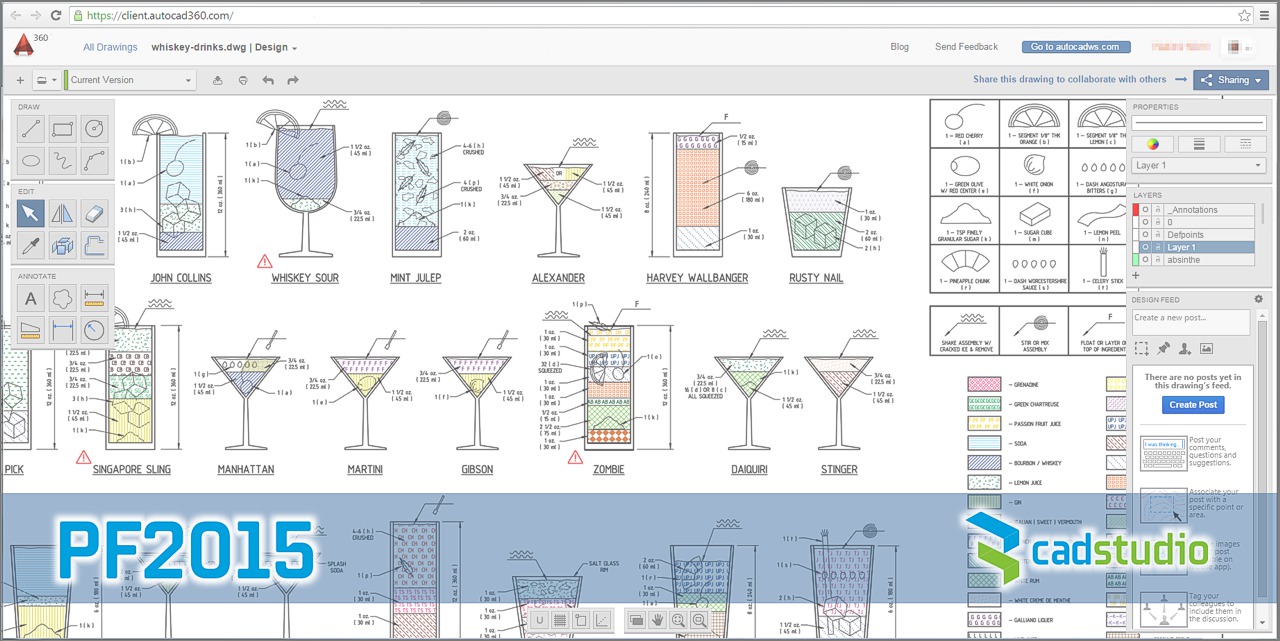Choose the area measure tool

click(x=31, y=329)
